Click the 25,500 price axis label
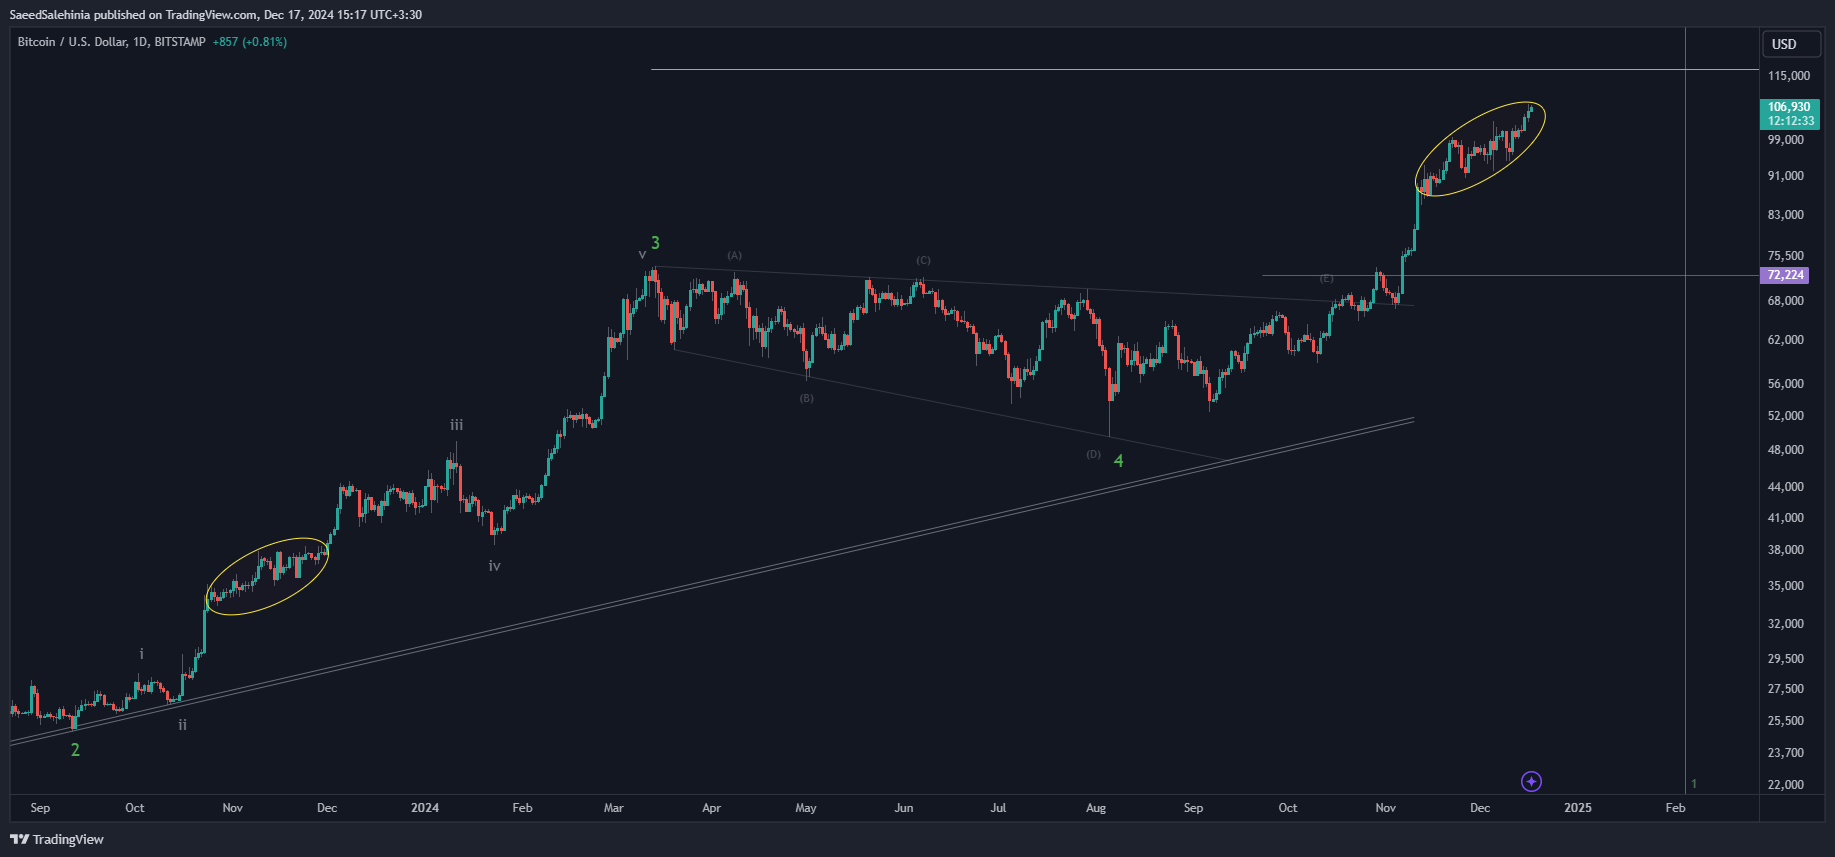Screen dimensions: 1835x857 click(1786, 721)
